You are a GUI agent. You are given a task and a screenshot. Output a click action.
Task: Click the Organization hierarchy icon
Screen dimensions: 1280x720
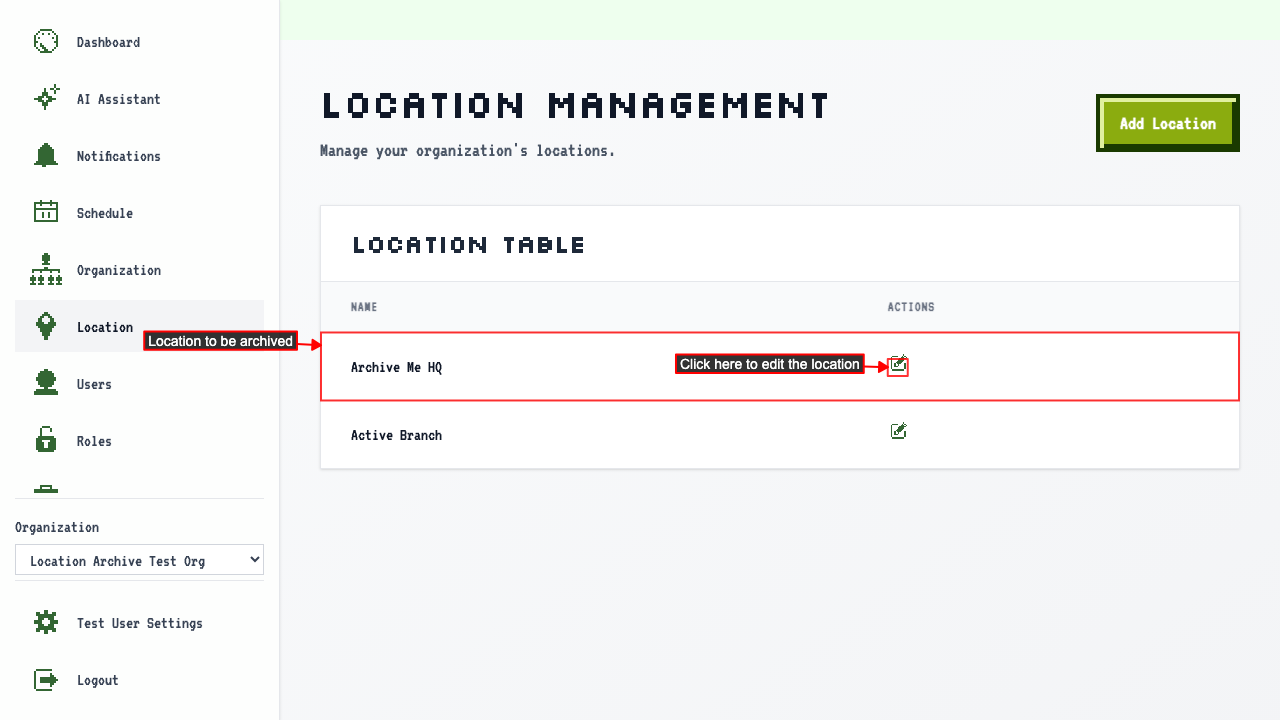coord(46,270)
